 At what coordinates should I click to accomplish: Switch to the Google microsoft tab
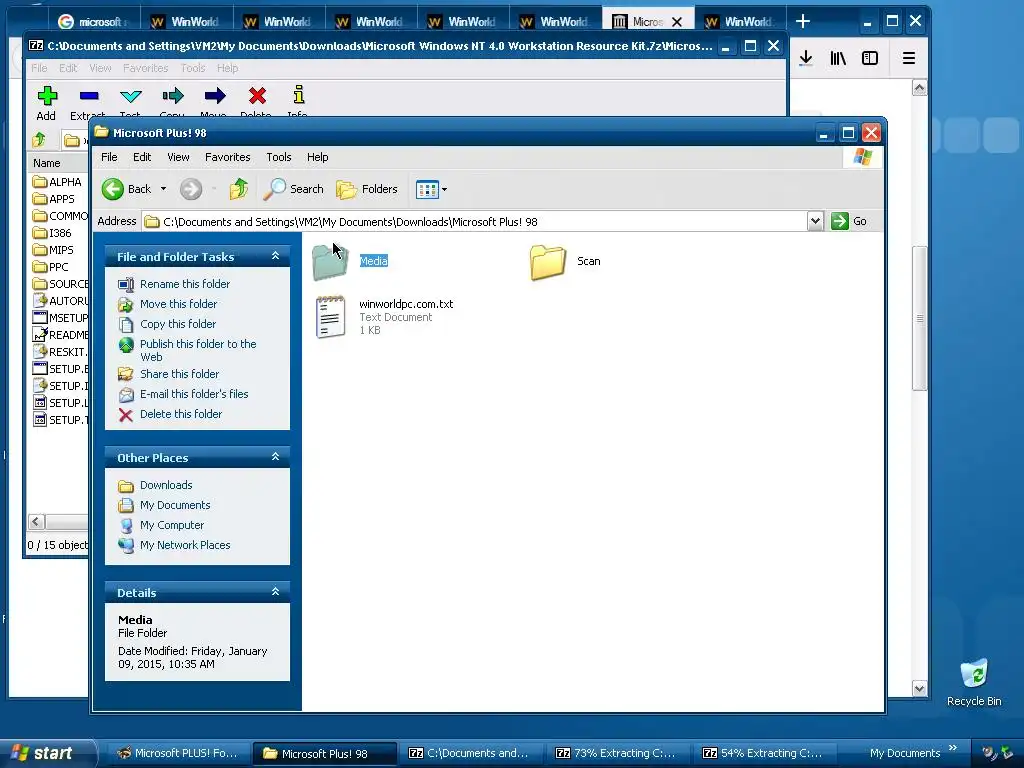pyautogui.click(x=93, y=22)
